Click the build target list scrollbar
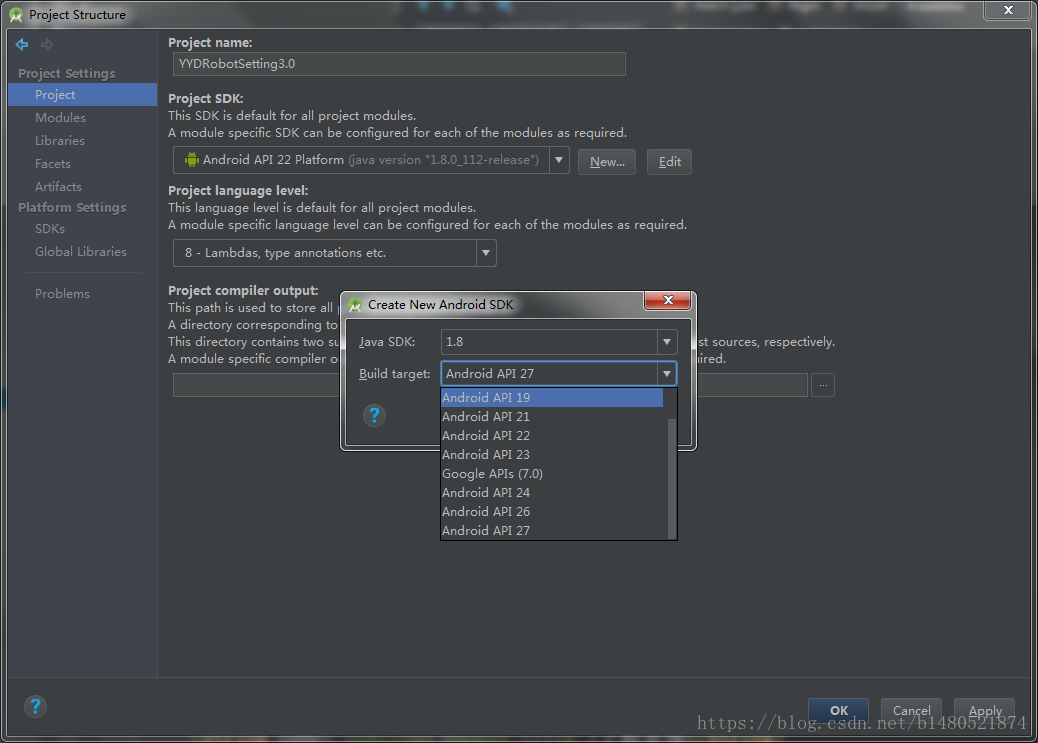Screen dimensions: 1038x743 672,478
